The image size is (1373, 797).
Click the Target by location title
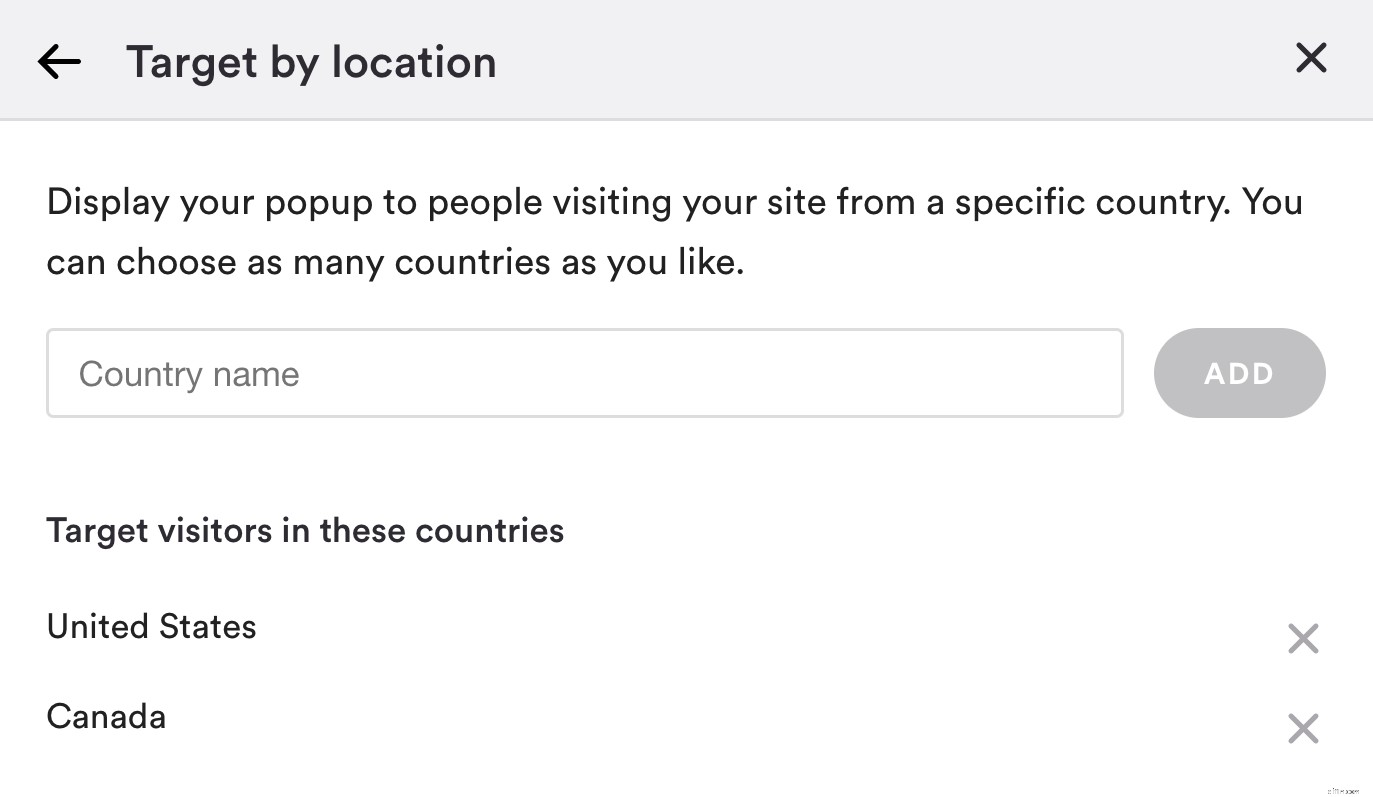(x=310, y=61)
